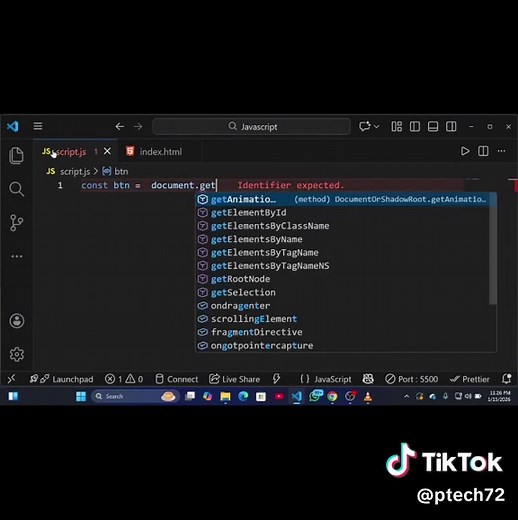Viewport: 518px width, 520px height.
Task: Expand the Copilot chat dropdown arrow
Action: click(377, 126)
